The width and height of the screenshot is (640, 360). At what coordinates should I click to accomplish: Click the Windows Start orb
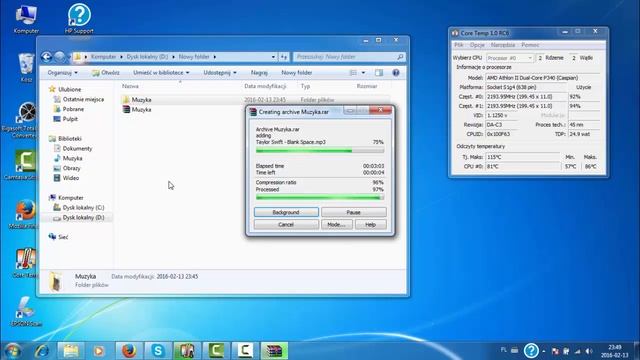click(12, 351)
